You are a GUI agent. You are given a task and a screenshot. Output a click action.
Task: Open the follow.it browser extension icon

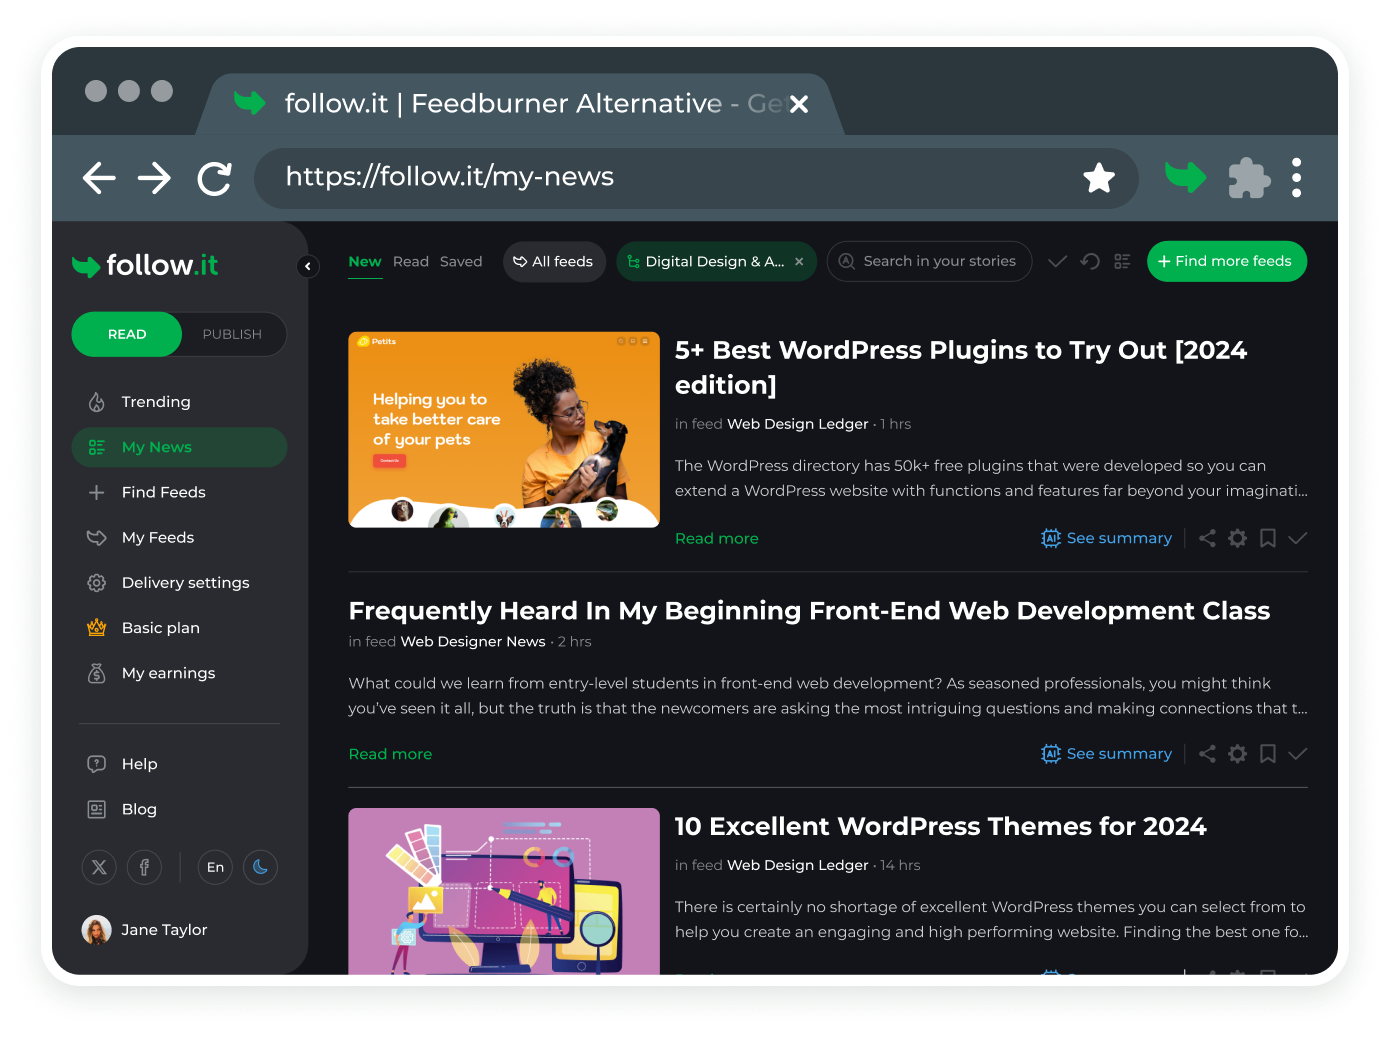pyautogui.click(x=1186, y=178)
